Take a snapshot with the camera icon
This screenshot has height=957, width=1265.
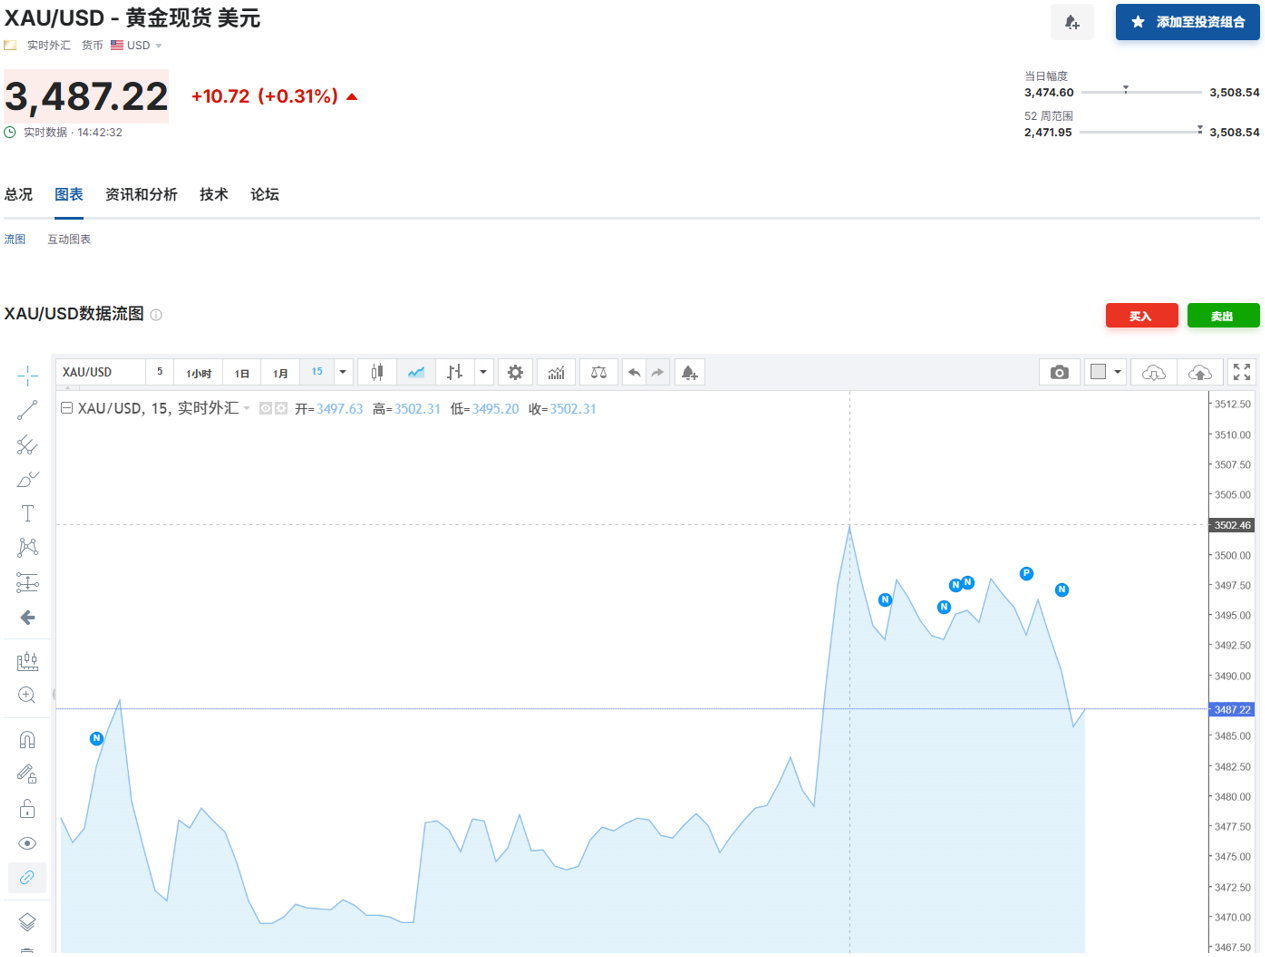pos(1059,371)
